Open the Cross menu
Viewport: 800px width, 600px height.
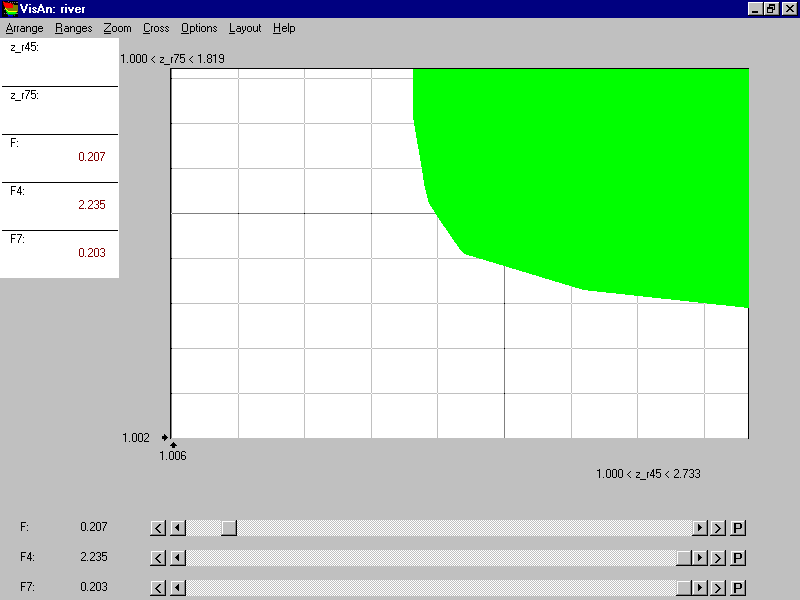pyautogui.click(x=156, y=28)
